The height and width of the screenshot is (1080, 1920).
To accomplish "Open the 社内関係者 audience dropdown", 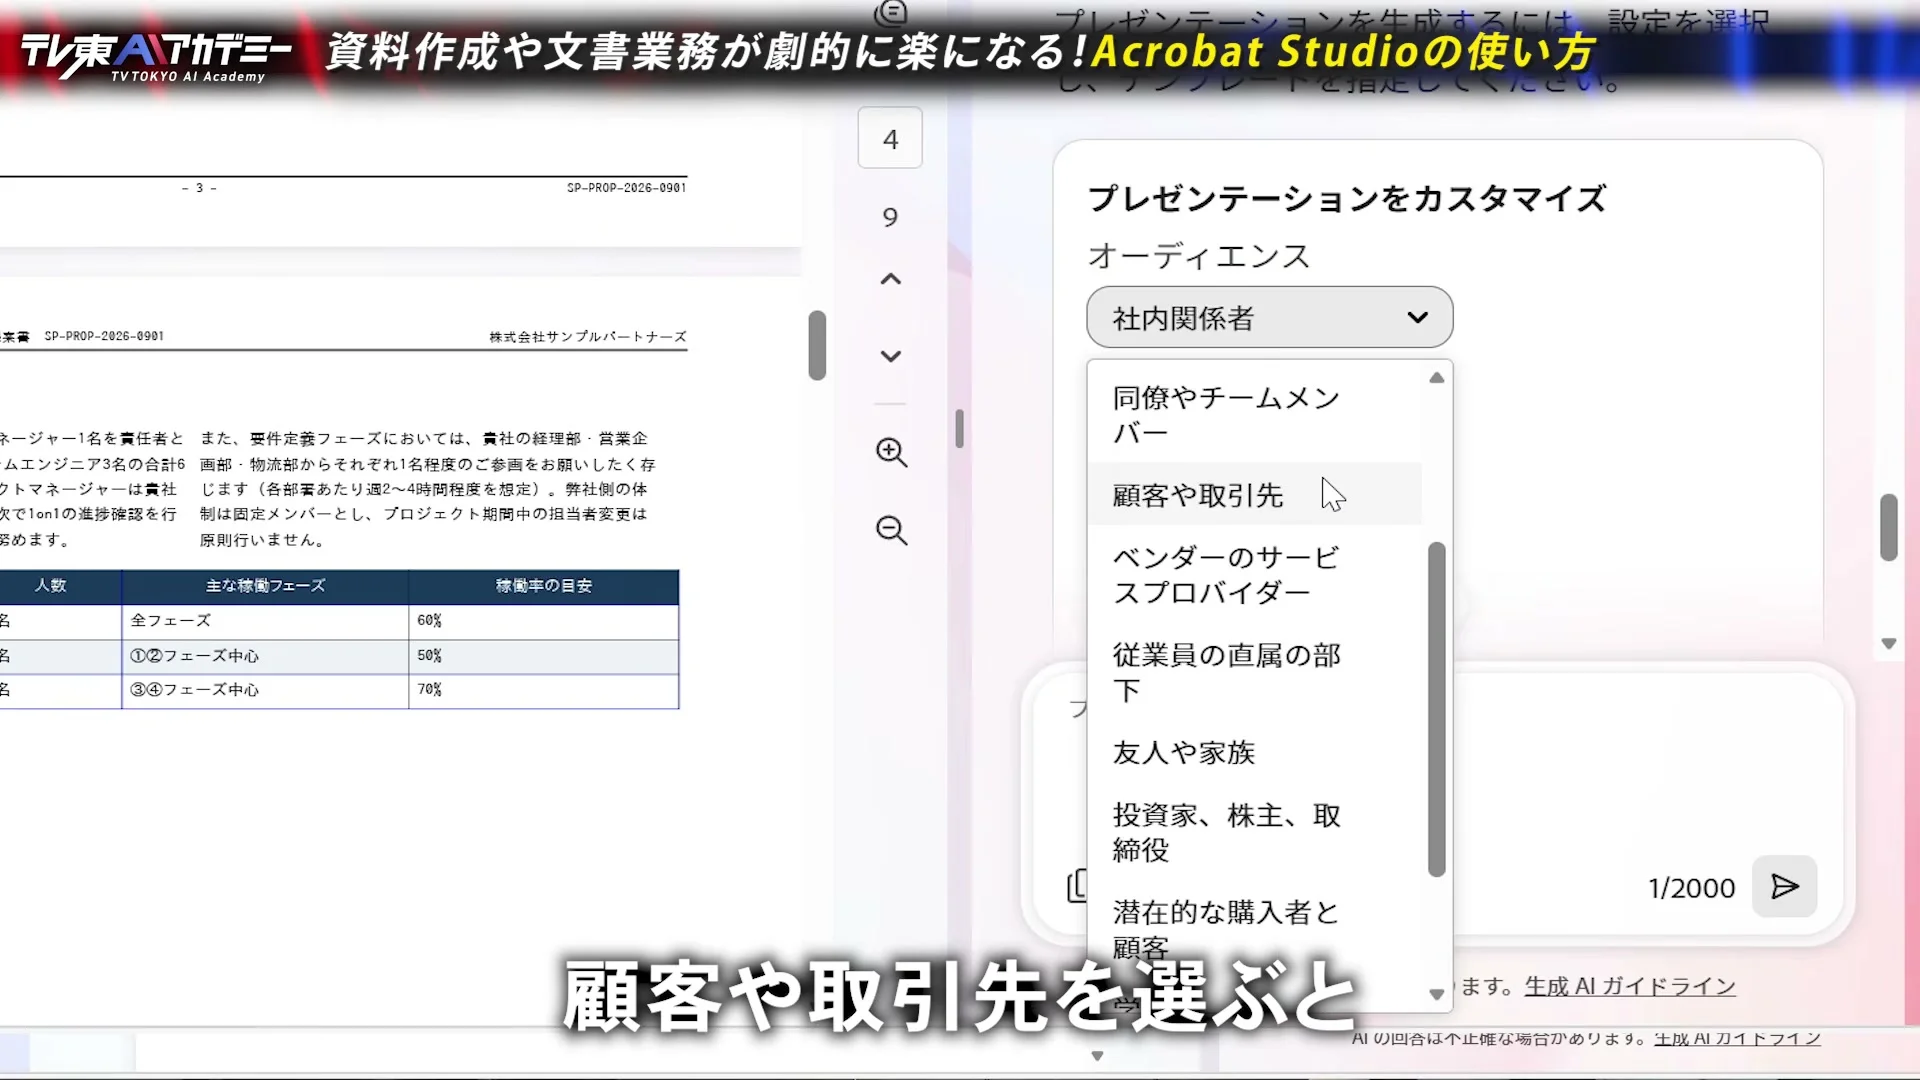I will [1269, 318].
